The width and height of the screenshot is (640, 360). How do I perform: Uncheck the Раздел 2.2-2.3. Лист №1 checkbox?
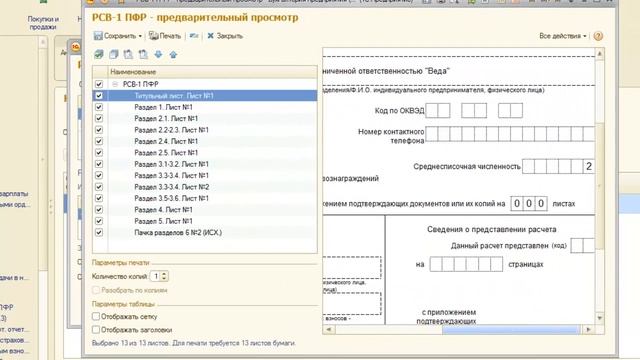[99, 130]
